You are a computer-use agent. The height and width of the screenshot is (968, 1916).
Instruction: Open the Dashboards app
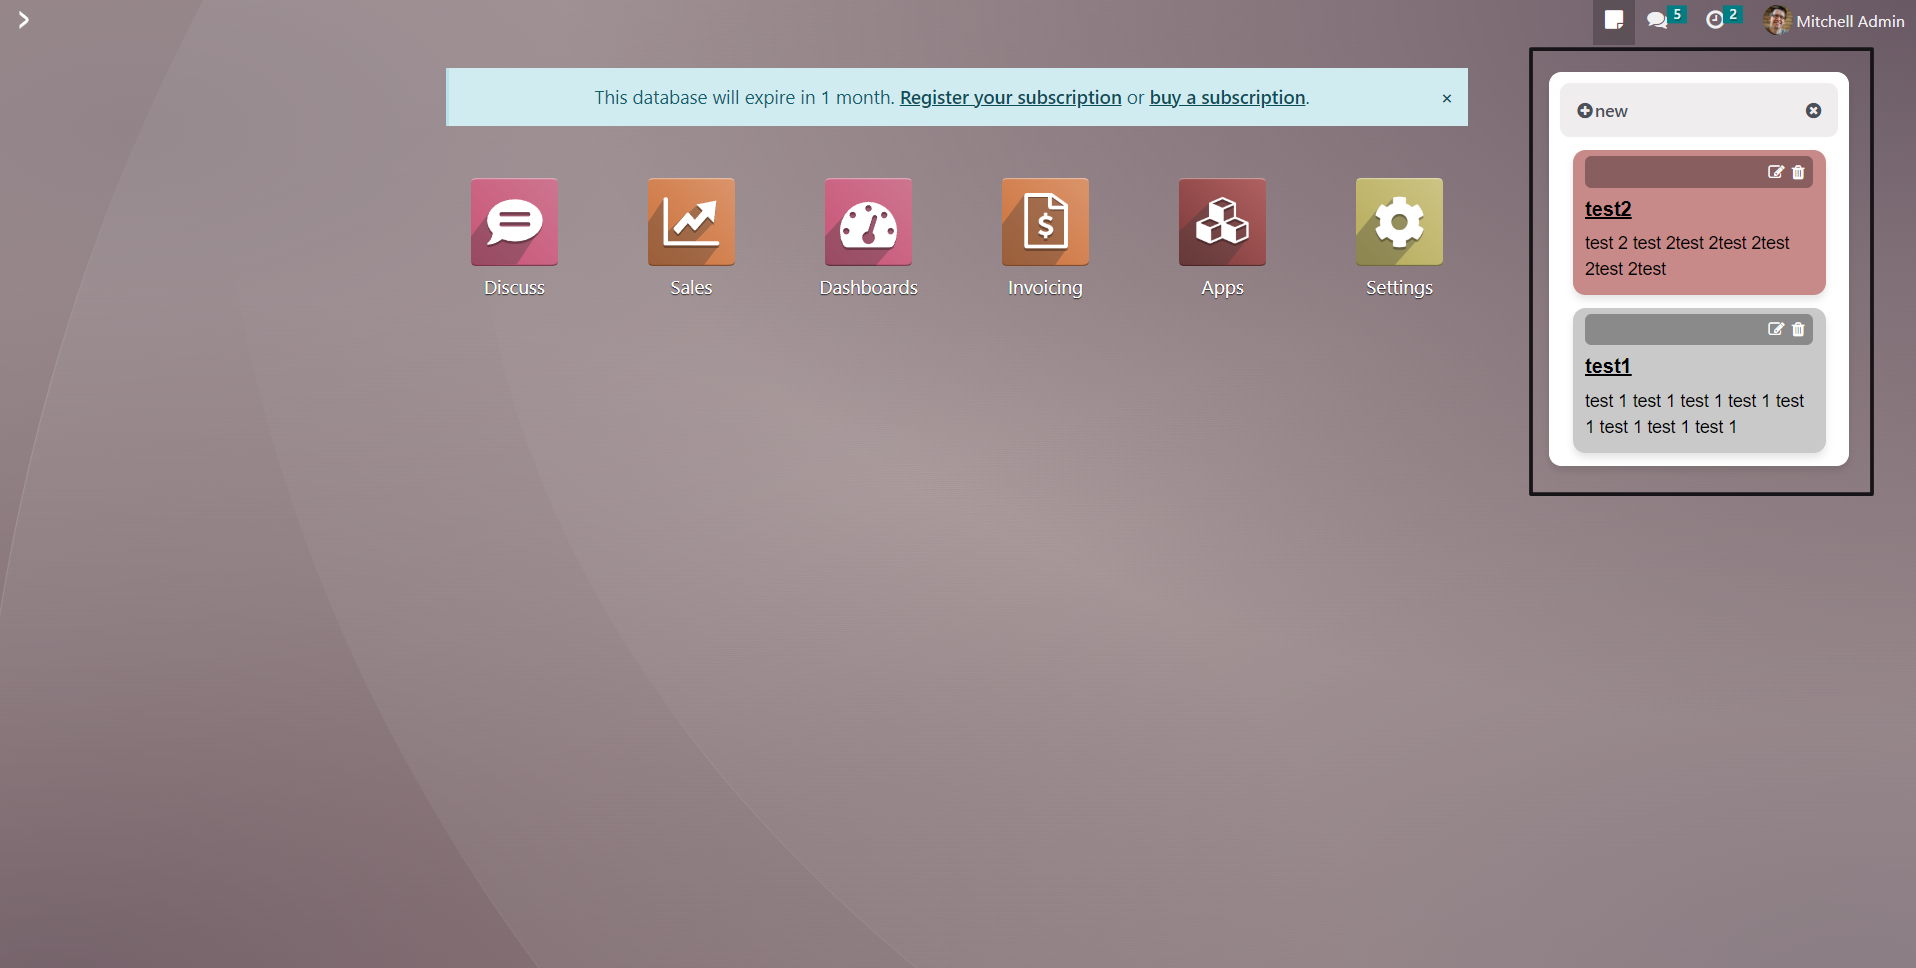point(868,222)
